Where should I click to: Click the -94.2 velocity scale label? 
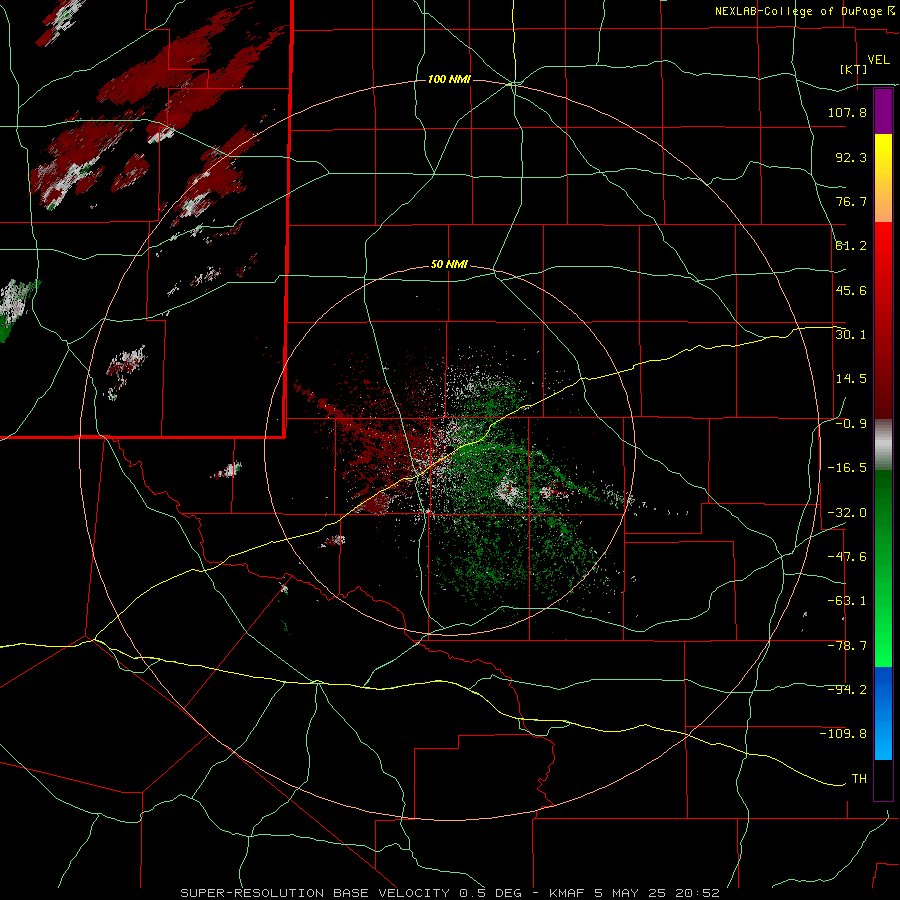[x=847, y=690]
